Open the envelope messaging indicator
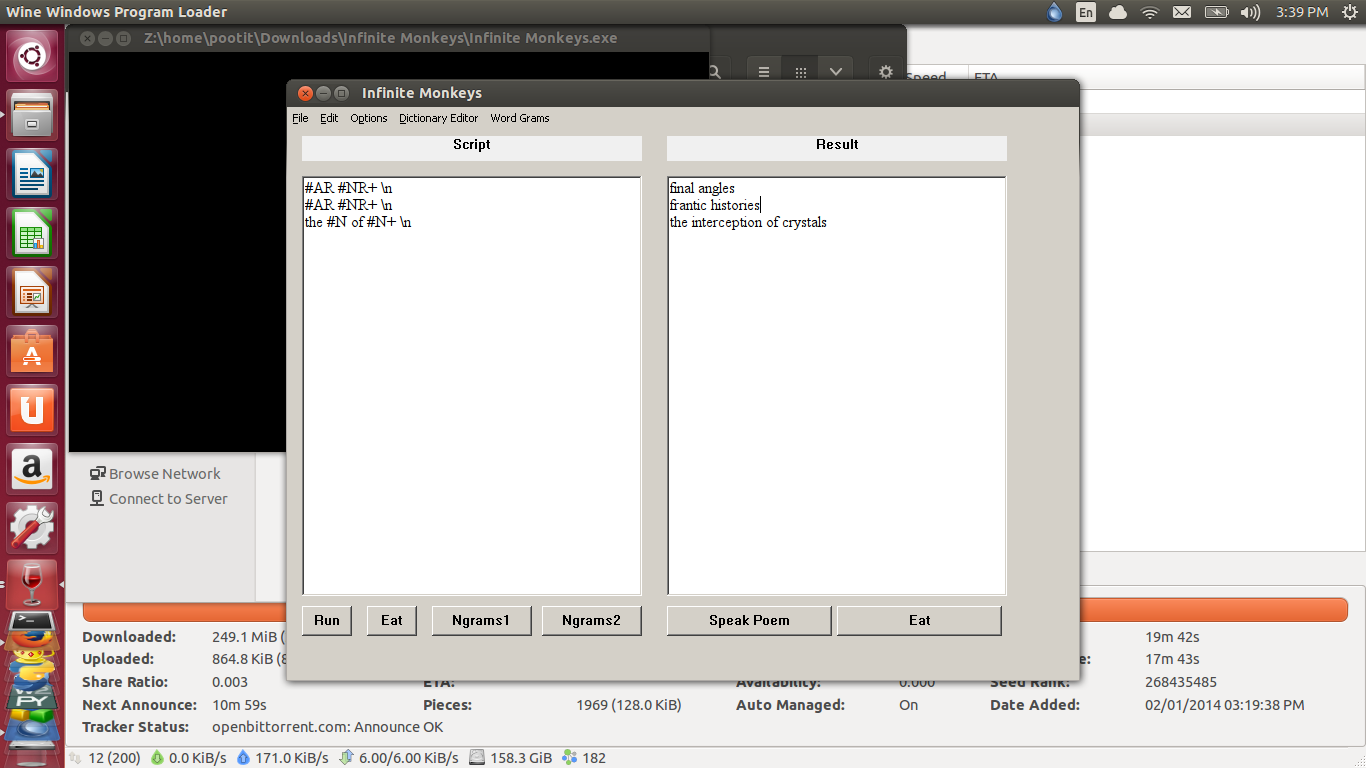Image resolution: width=1366 pixels, height=768 pixels. tap(1181, 12)
